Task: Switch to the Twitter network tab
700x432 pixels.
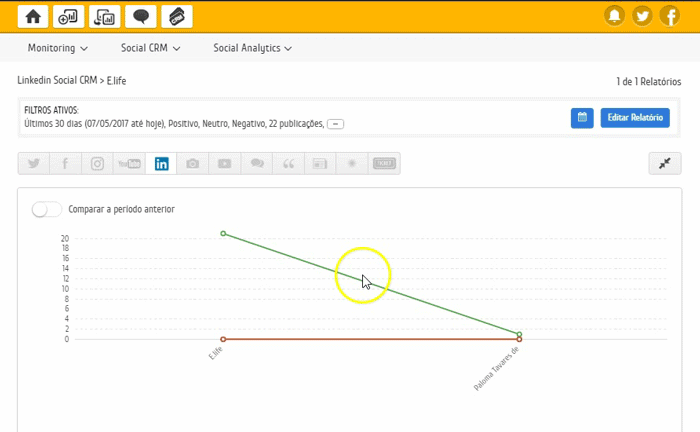Action: pos(34,164)
